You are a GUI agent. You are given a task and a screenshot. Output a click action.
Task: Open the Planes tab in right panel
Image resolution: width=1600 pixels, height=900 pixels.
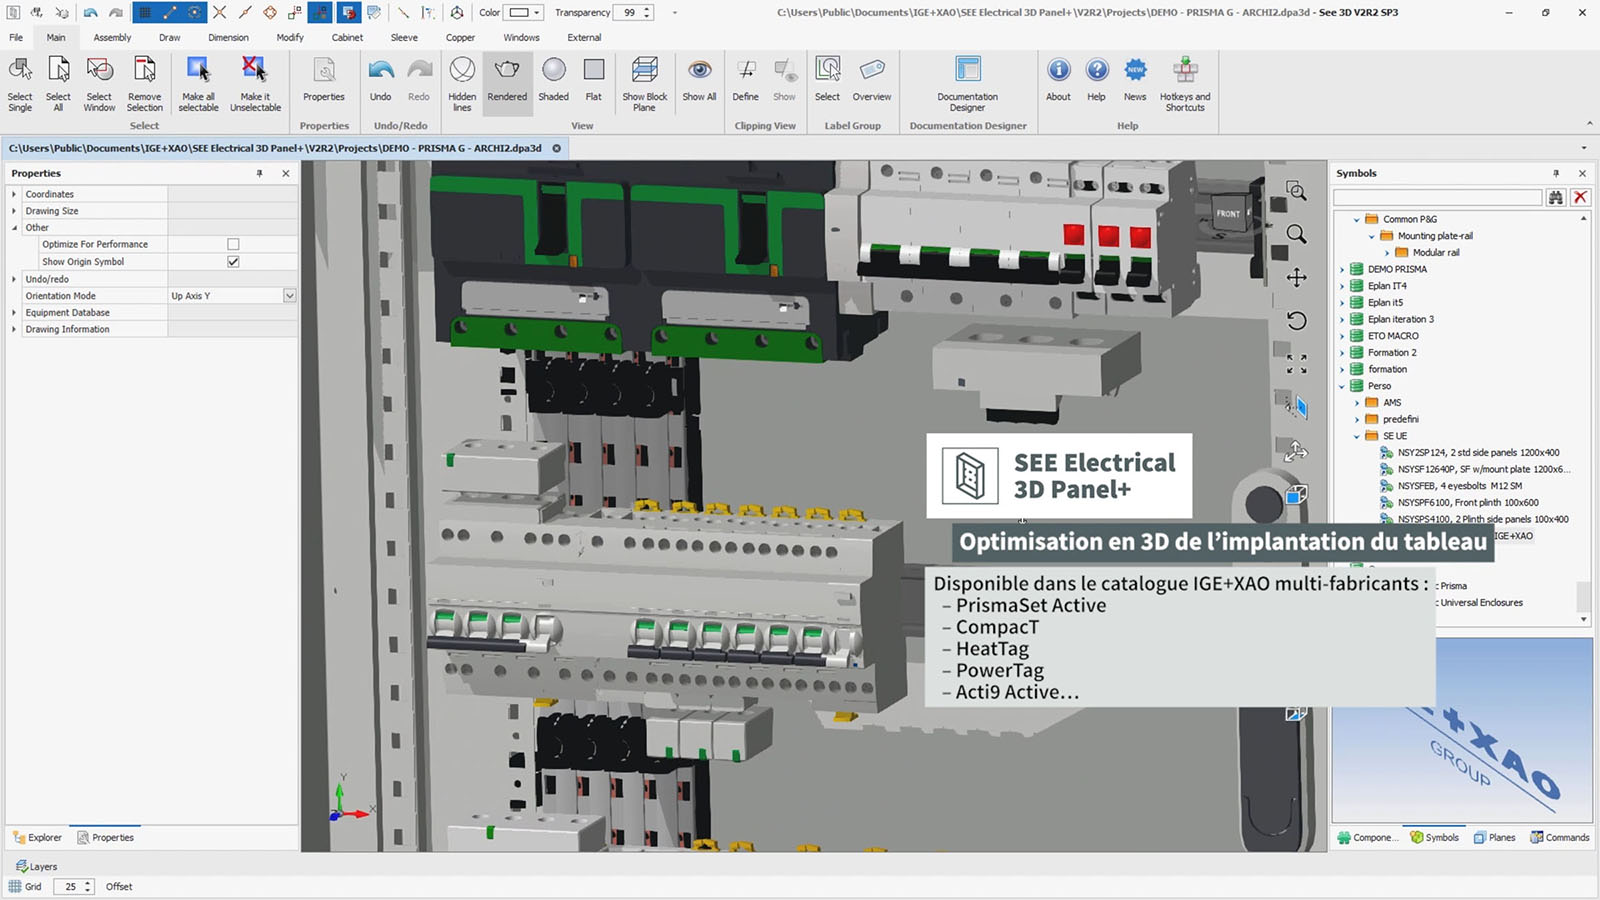pos(1494,838)
